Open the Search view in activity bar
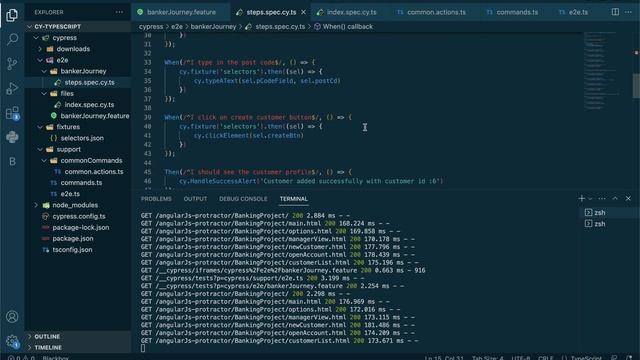640x360 pixels. [x=12, y=39]
